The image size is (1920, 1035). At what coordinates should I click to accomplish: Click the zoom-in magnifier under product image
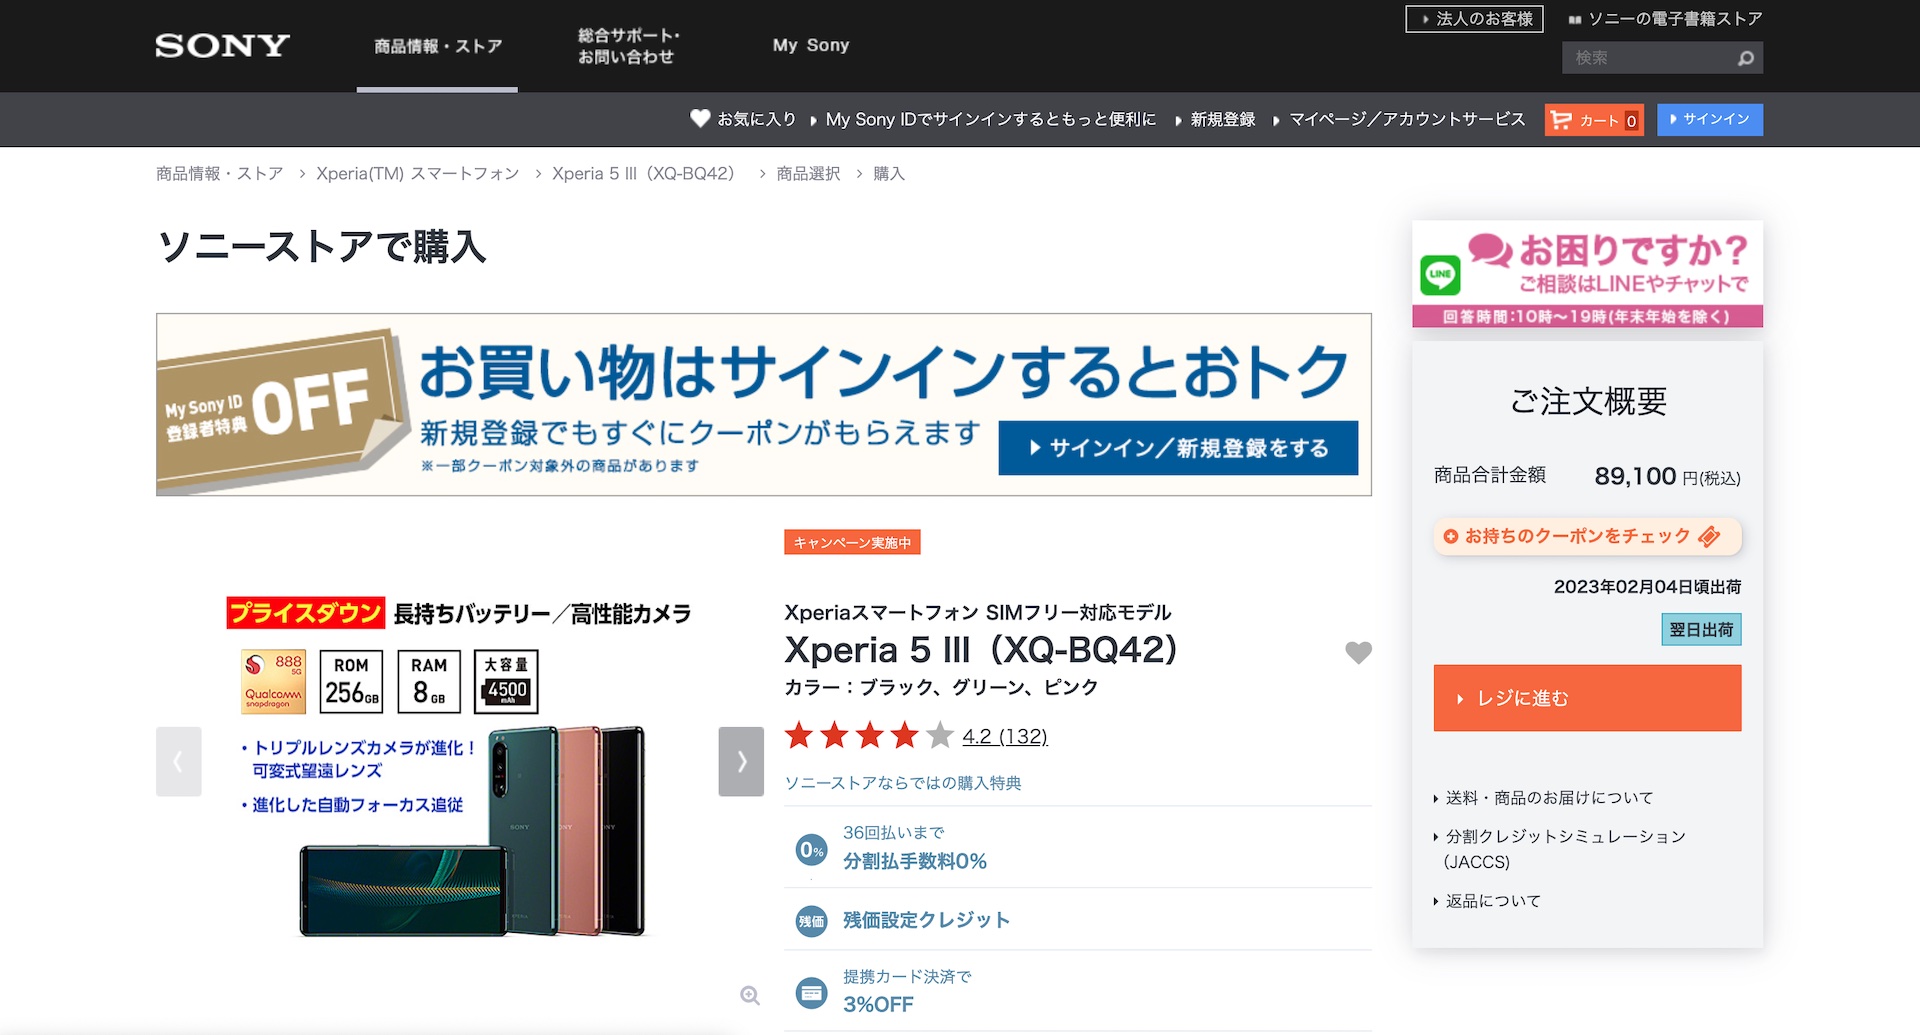coord(750,995)
